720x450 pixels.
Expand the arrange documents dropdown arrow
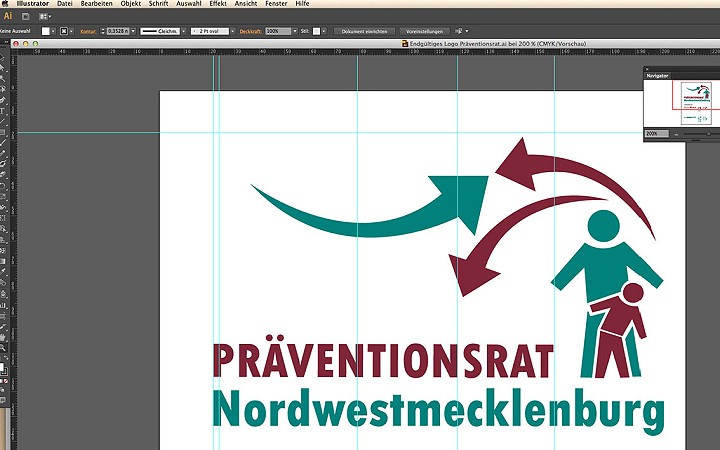pyautogui.click(x=50, y=17)
